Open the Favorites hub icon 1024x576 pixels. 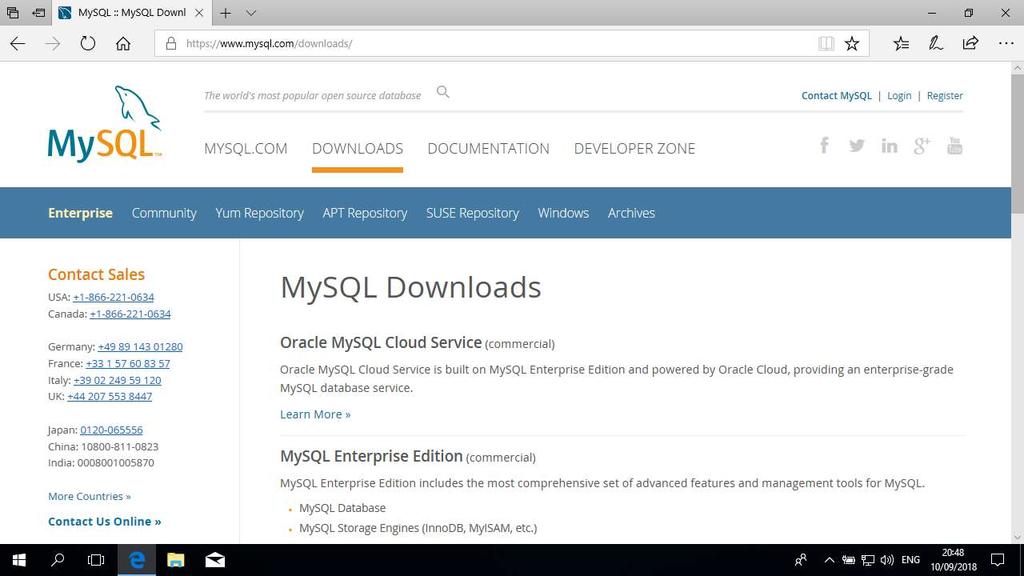(x=901, y=44)
